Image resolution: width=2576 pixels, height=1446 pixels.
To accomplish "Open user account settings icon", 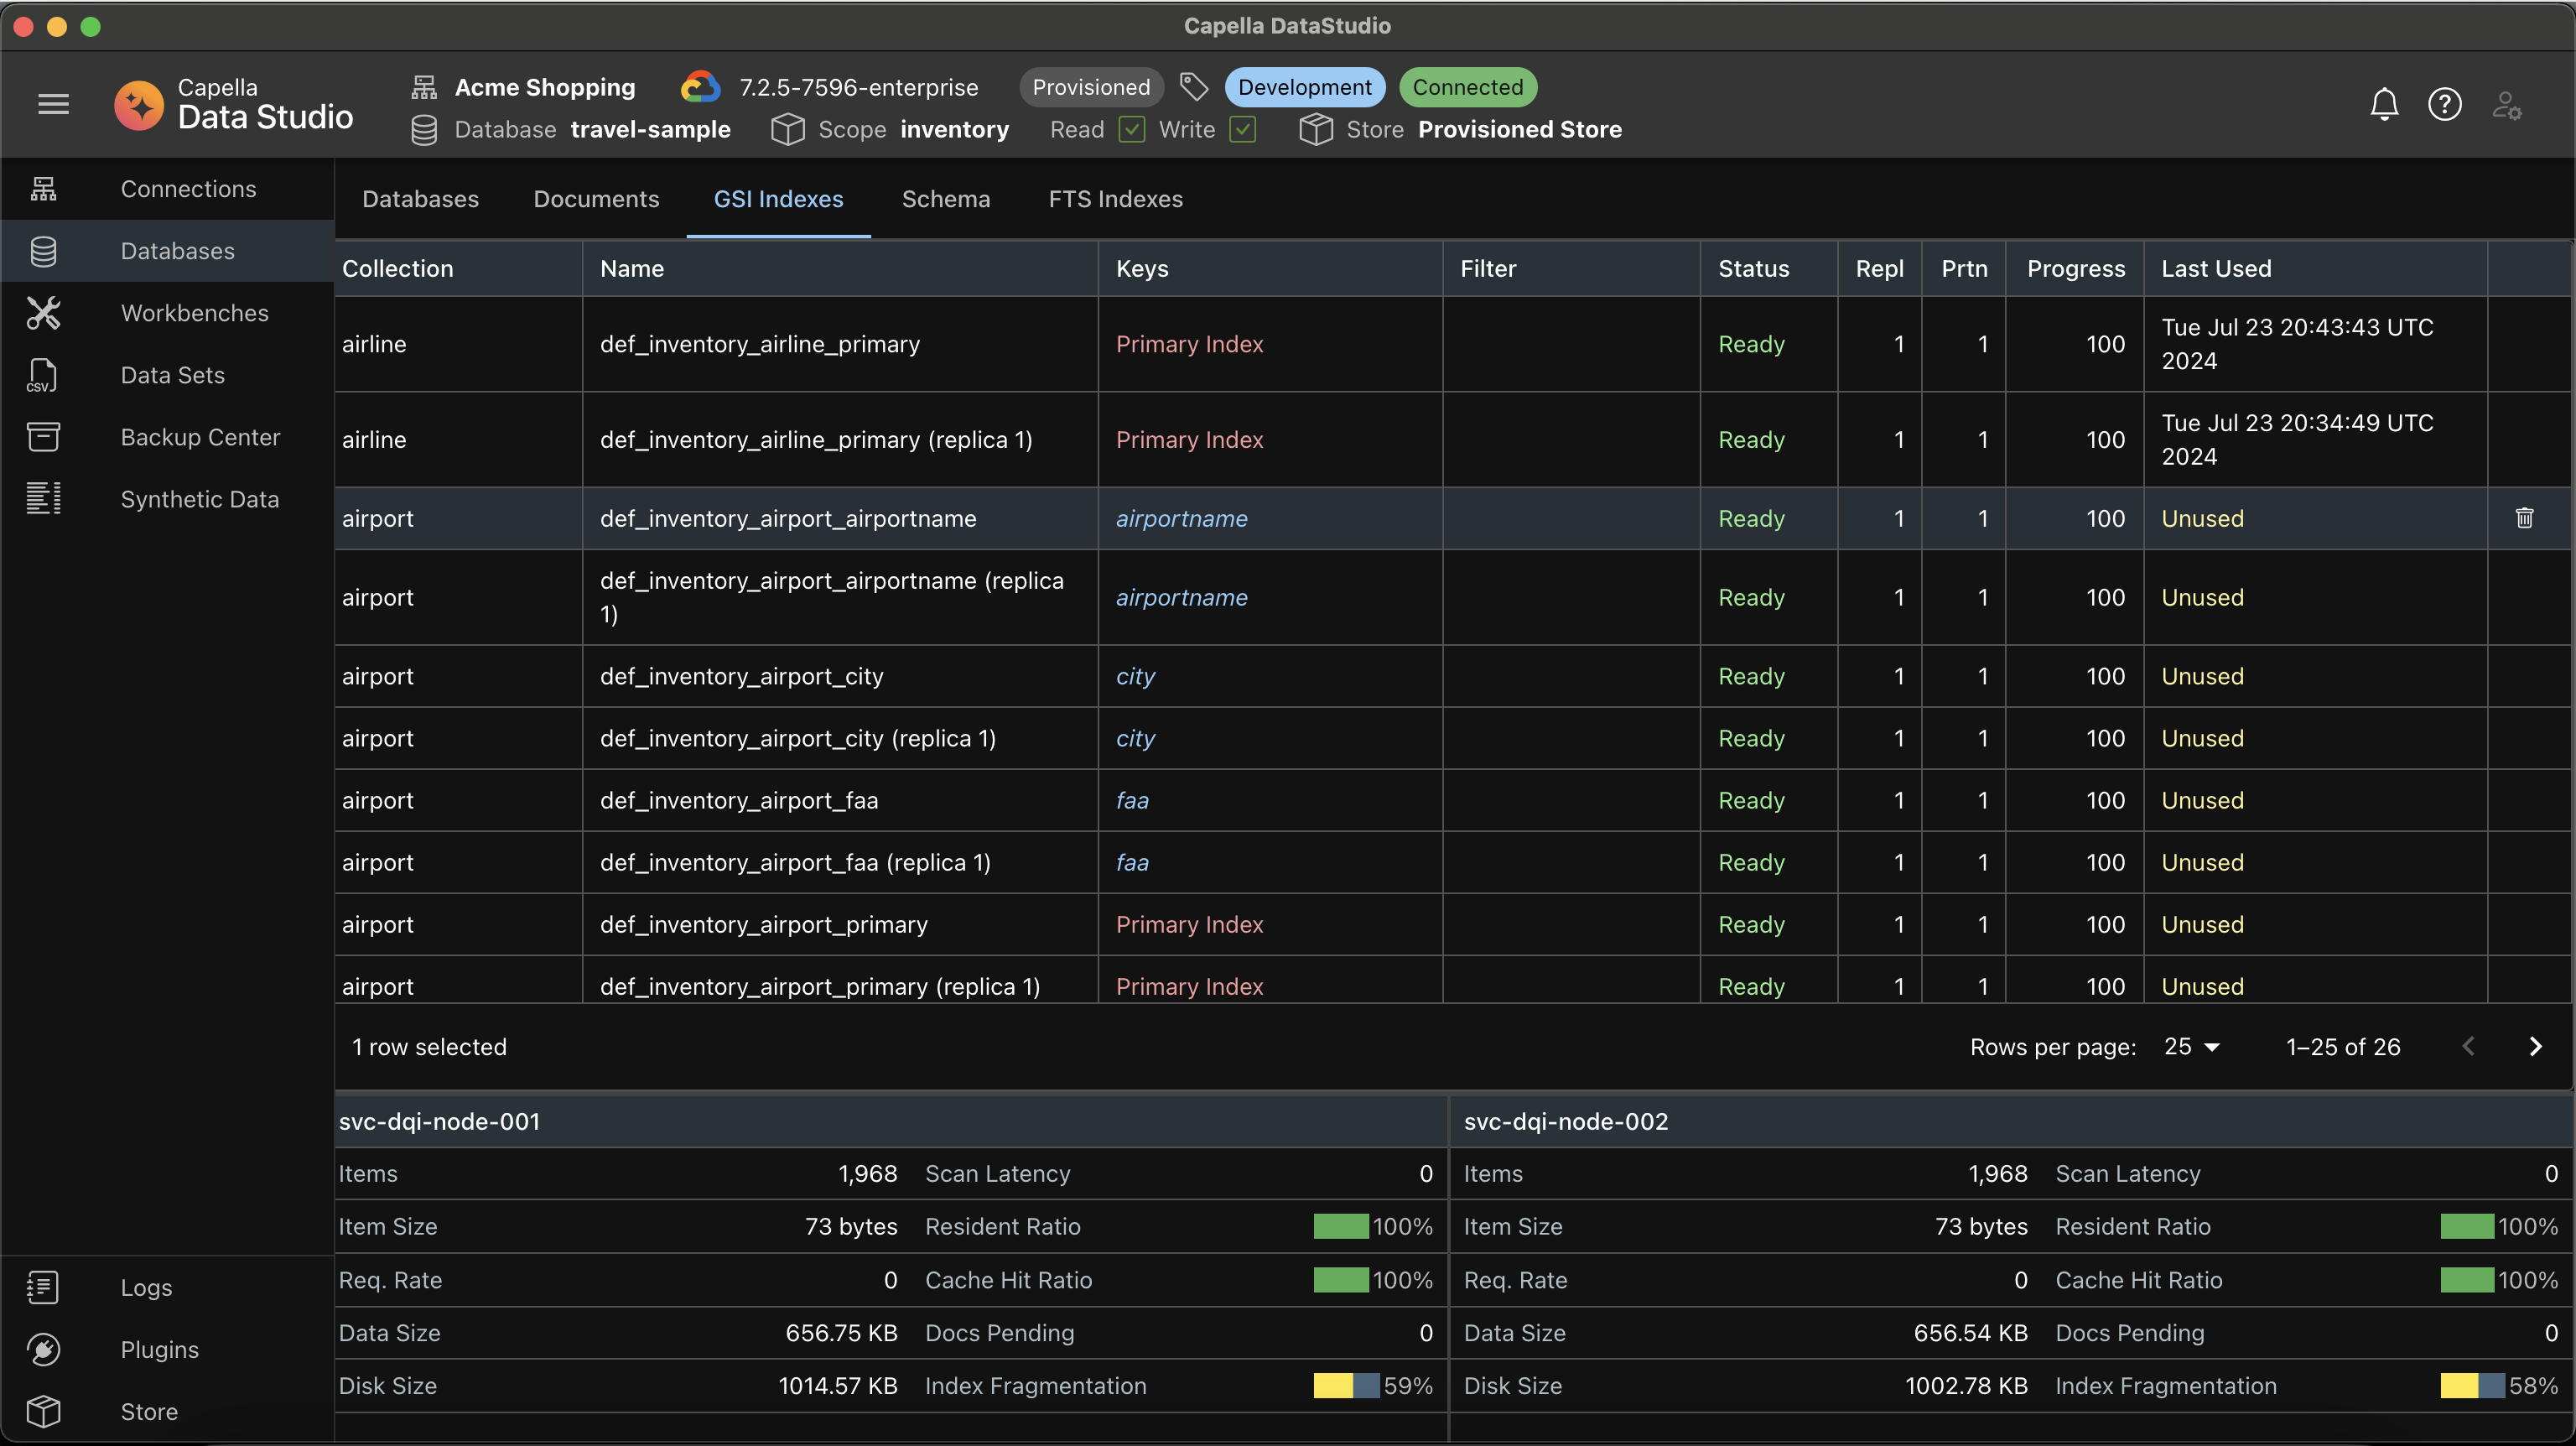I will pos(2506,104).
